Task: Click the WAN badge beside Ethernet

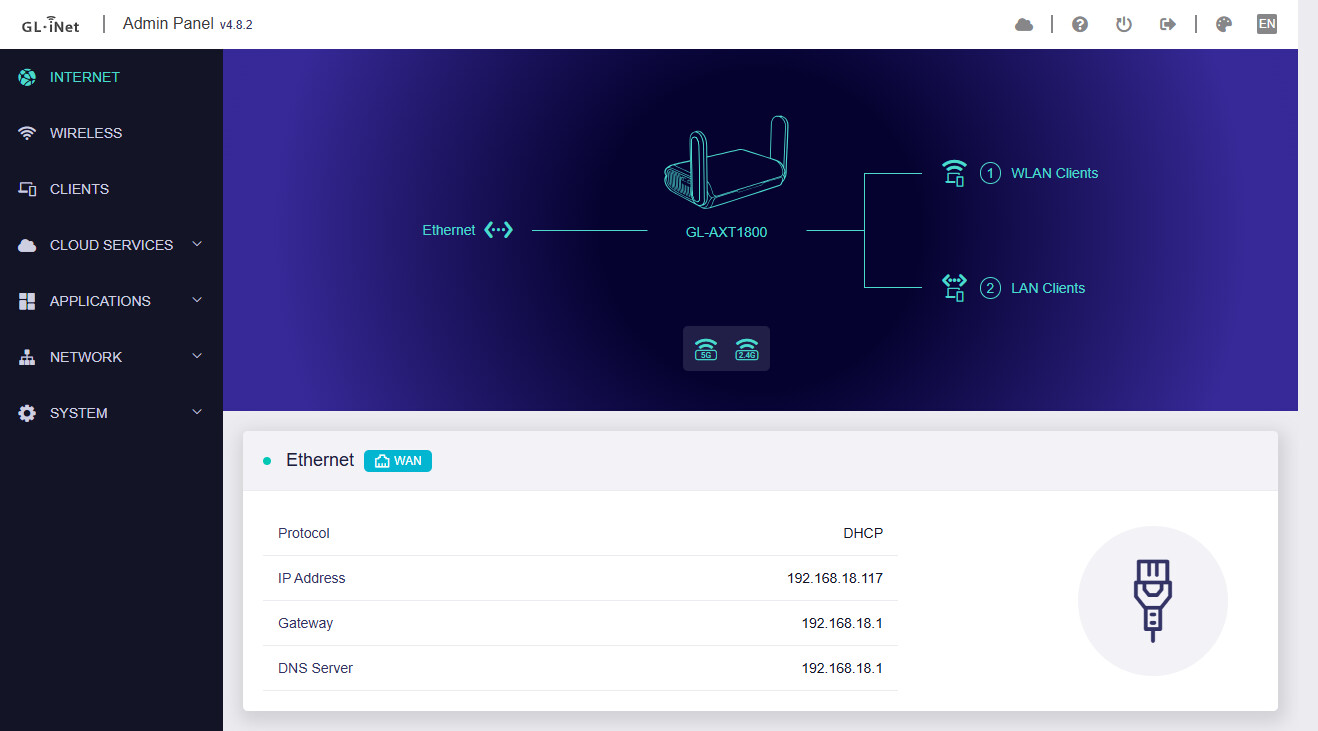Action: 398,460
